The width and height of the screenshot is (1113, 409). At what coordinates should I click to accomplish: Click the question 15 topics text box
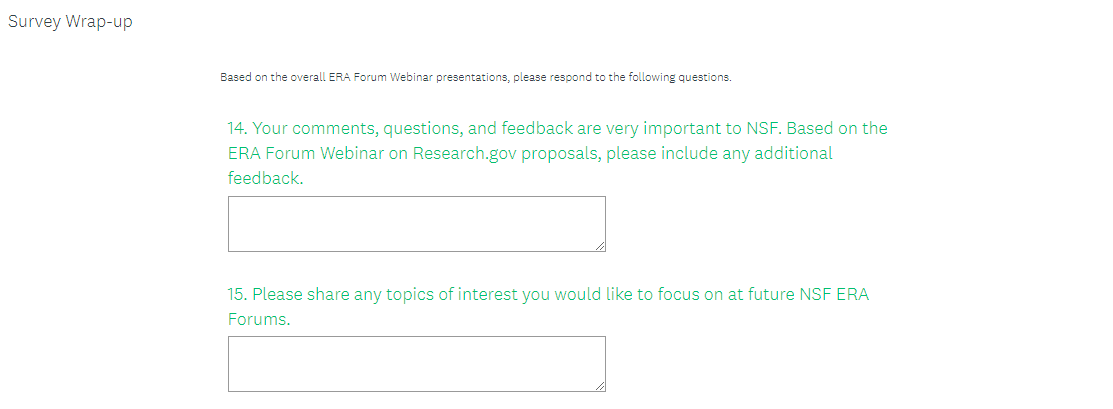(416, 363)
